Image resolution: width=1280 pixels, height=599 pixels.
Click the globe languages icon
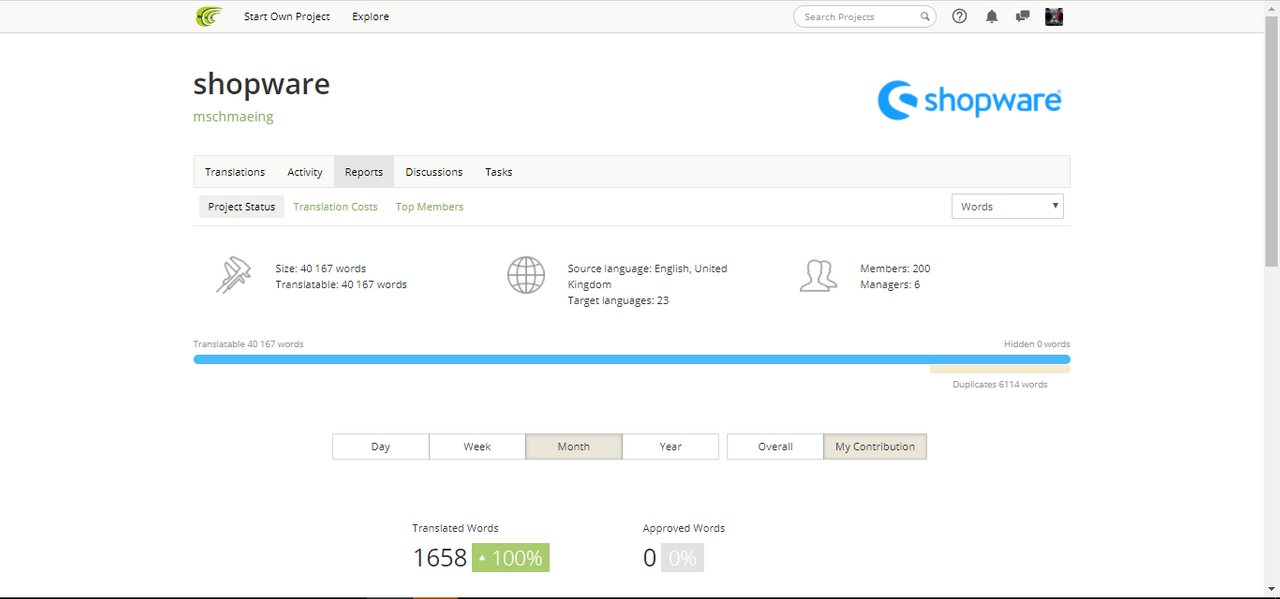point(526,275)
